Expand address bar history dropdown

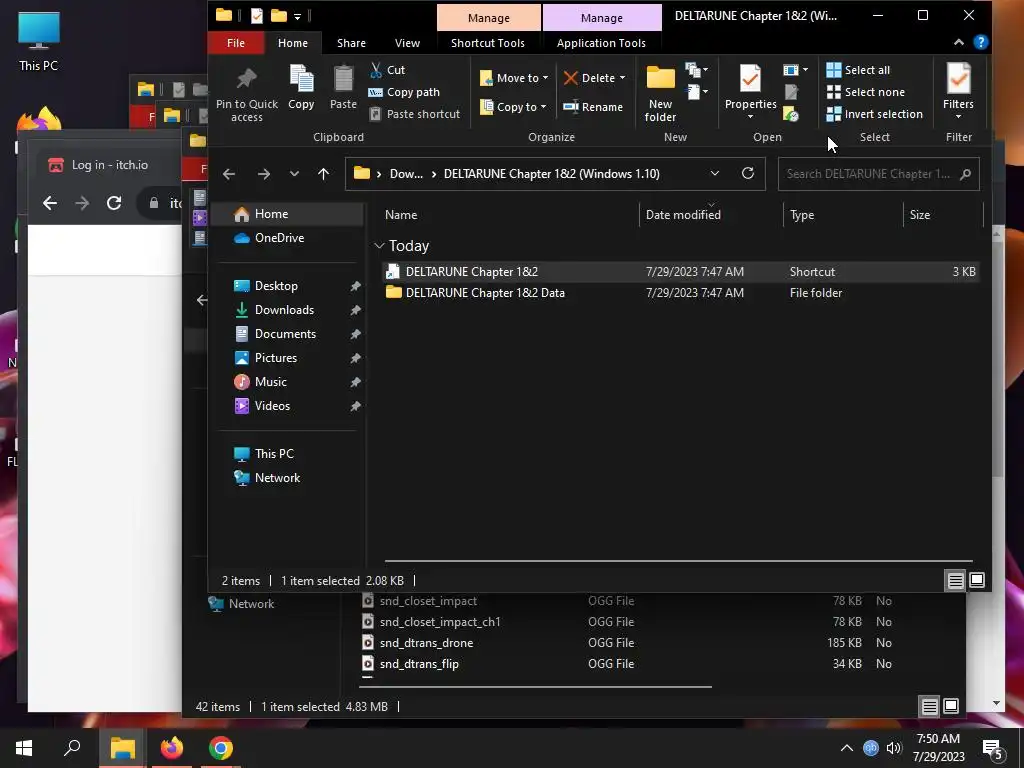pos(714,174)
